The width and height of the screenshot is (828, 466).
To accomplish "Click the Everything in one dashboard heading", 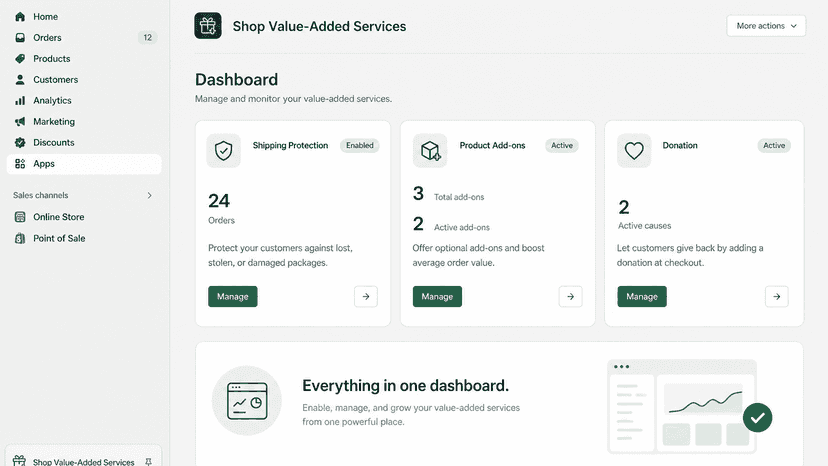I will (x=406, y=386).
